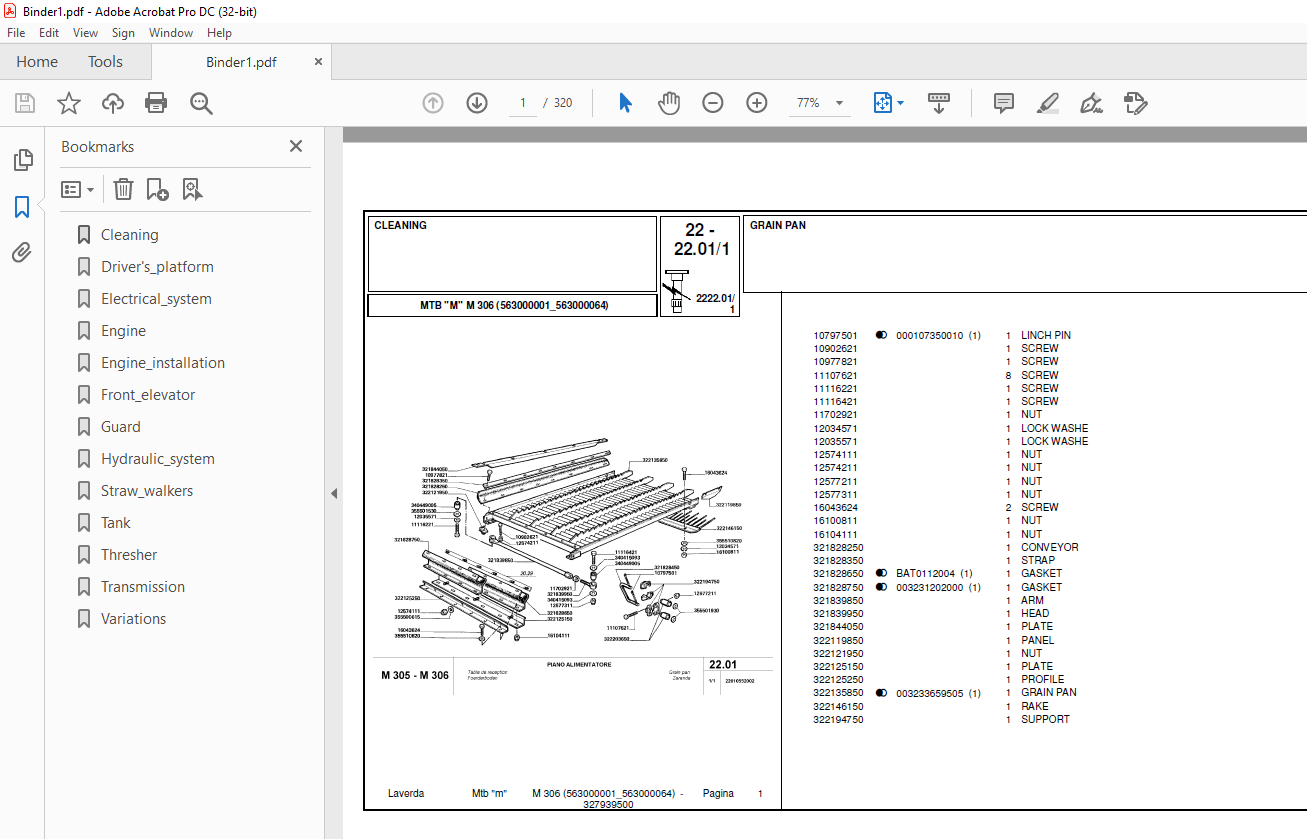This screenshot has width=1307, height=839.
Task: Open page thumbnails panel icon
Action: tap(22, 160)
